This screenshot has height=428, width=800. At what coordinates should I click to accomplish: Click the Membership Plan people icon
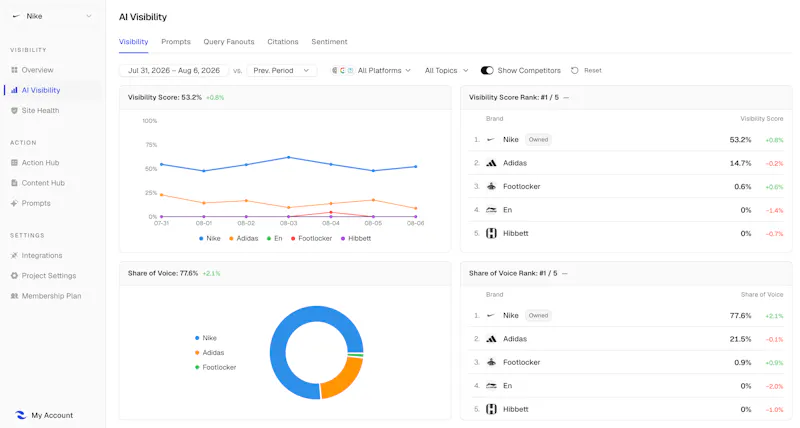coord(14,296)
